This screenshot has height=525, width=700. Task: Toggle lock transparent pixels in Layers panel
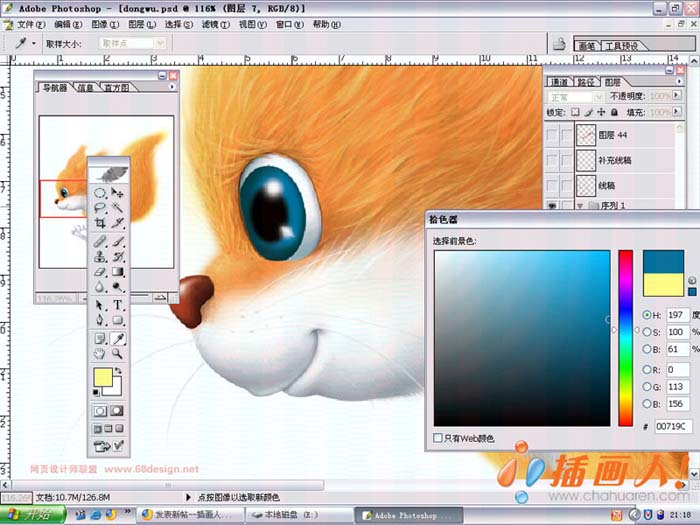tap(575, 112)
